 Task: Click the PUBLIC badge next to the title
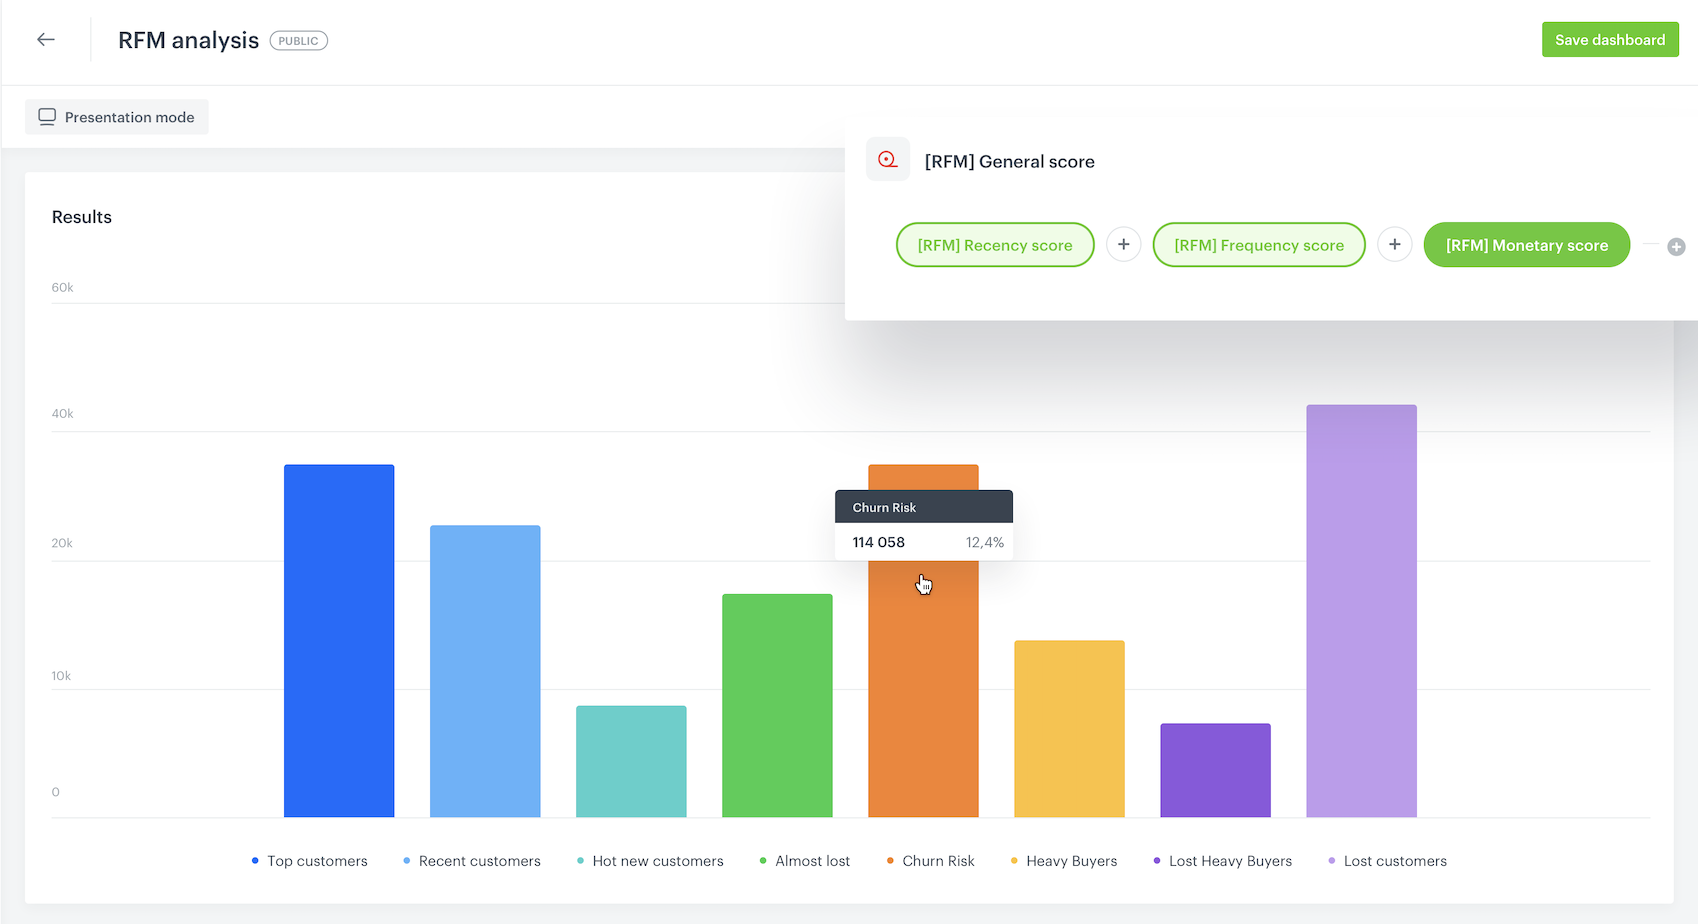(x=298, y=40)
